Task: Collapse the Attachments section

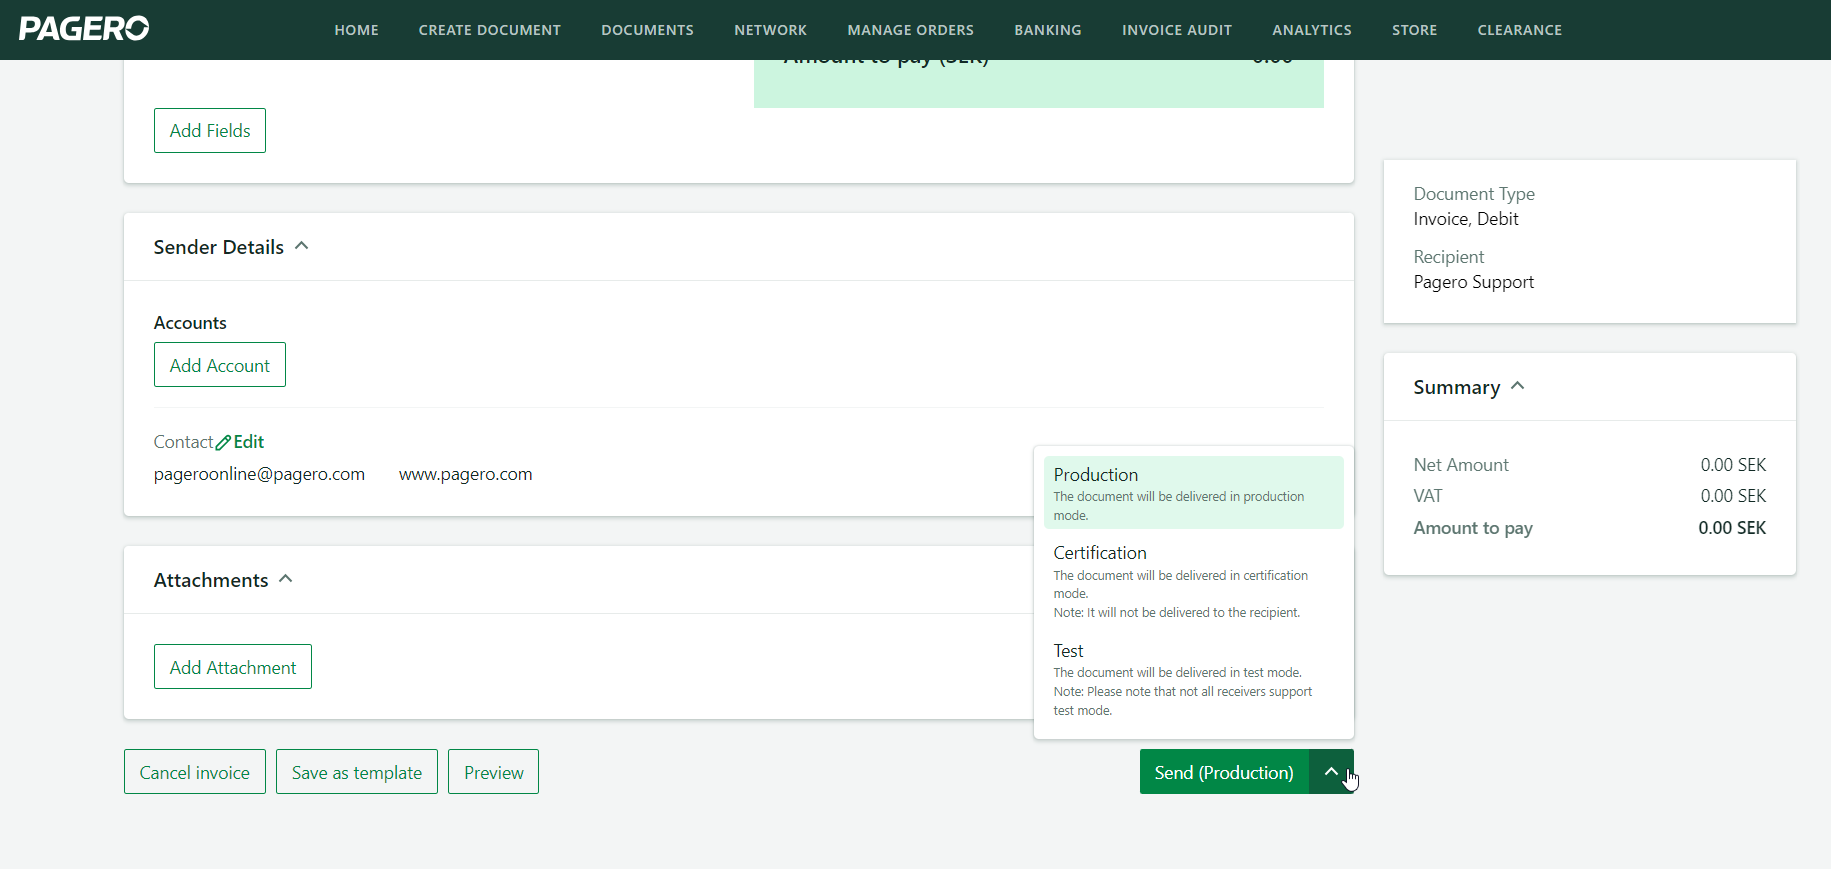Action: coord(286,579)
